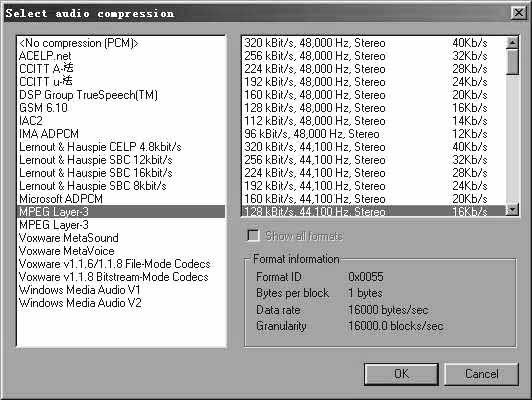Click the OK button
This screenshot has width=532, height=400.
[401, 374]
